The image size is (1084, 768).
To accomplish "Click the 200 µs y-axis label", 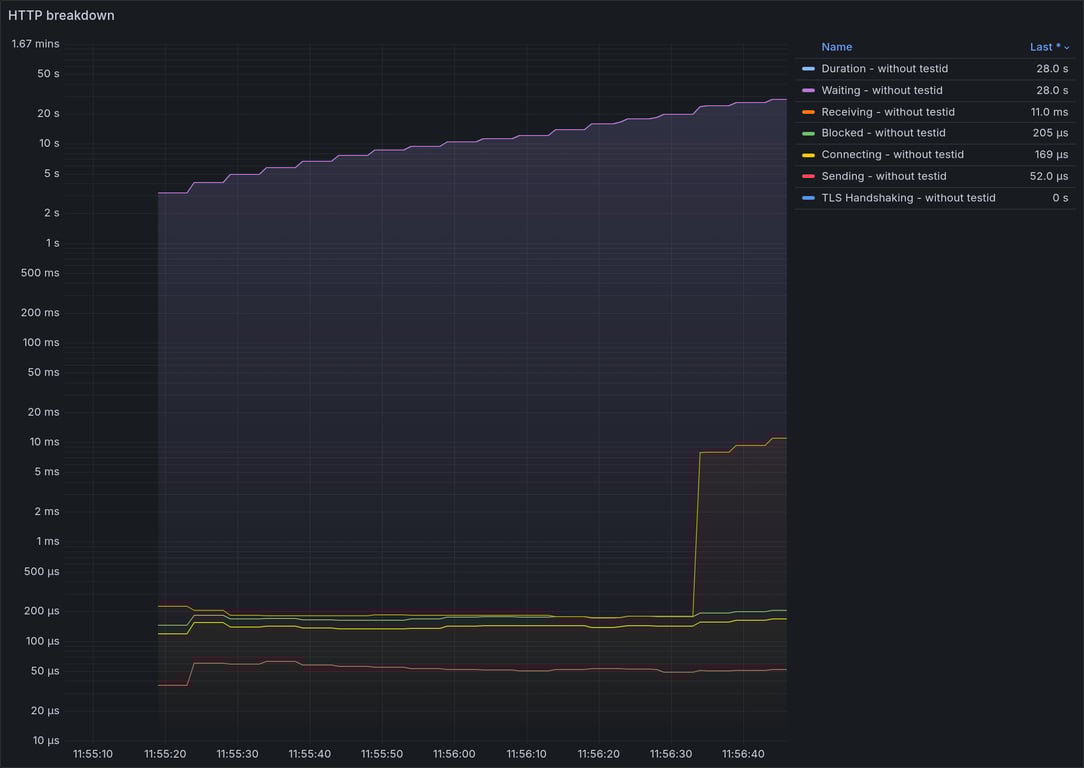I will pos(41,610).
